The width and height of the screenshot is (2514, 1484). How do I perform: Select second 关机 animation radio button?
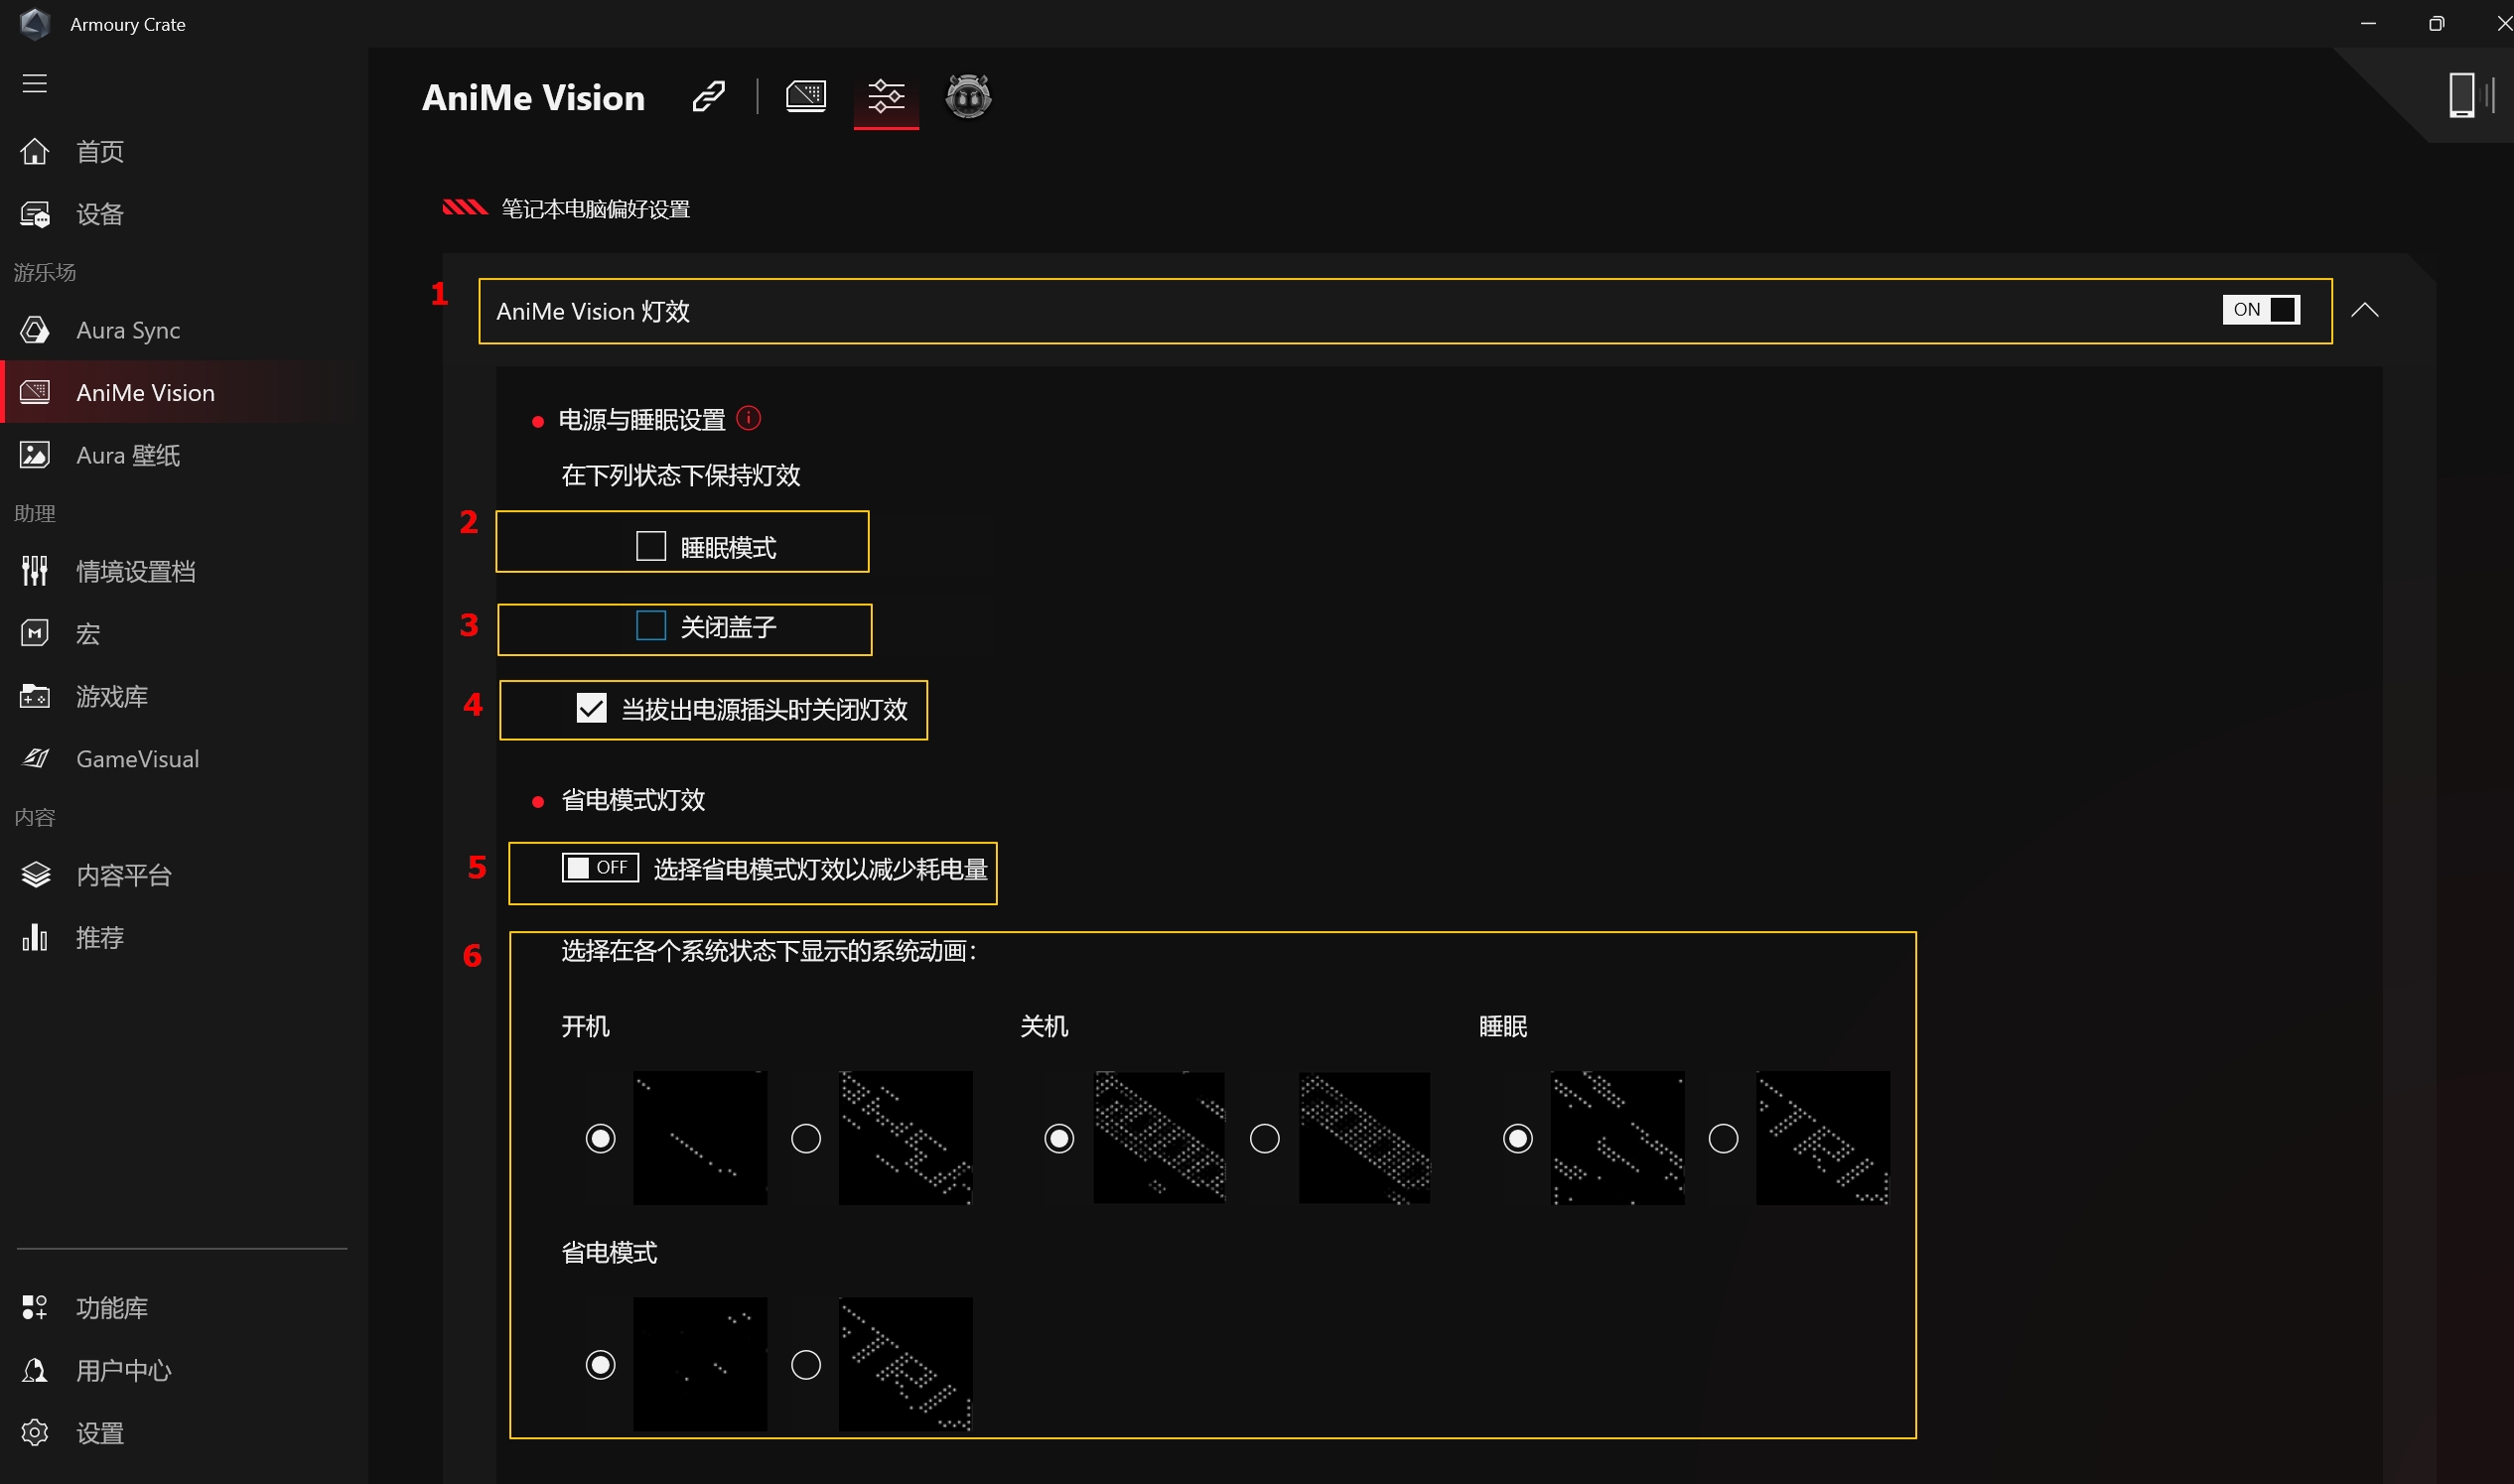coord(1265,1138)
